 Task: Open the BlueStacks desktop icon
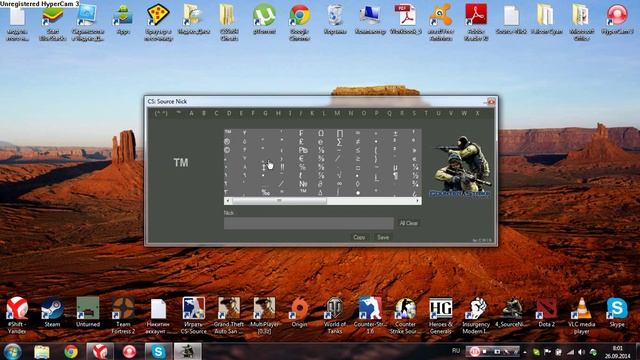[x=52, y=22]
